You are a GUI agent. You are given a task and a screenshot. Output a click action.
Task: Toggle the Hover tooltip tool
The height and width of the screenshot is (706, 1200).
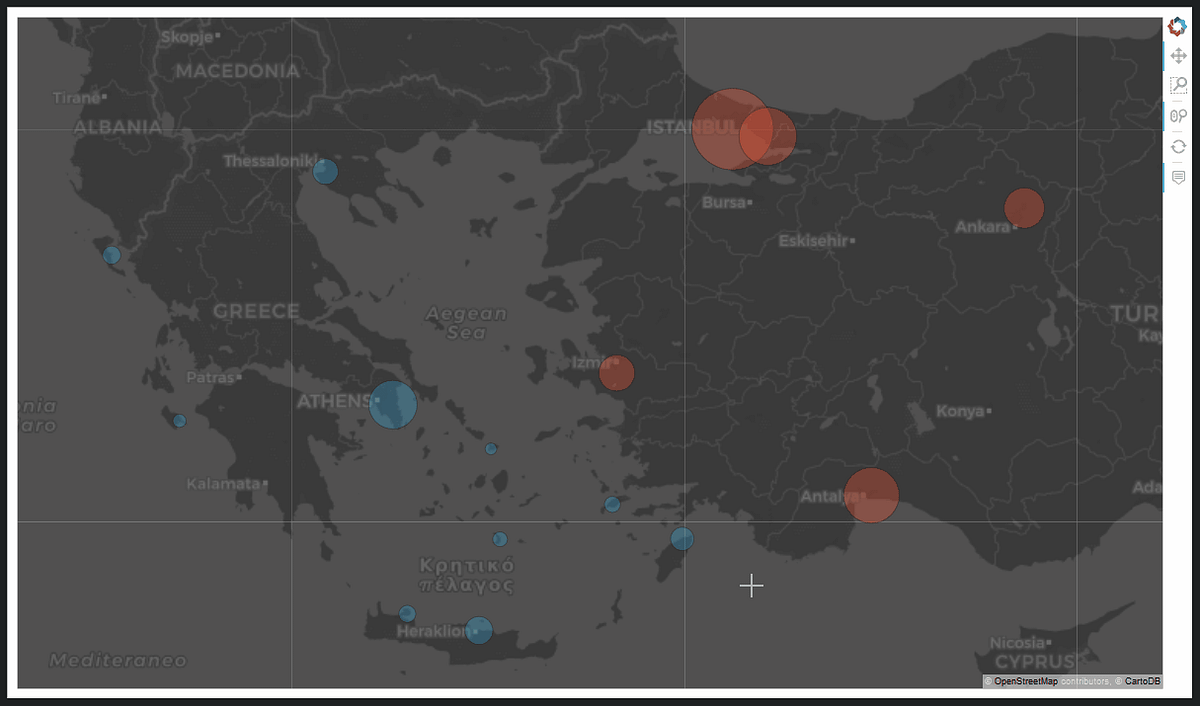1177,177
